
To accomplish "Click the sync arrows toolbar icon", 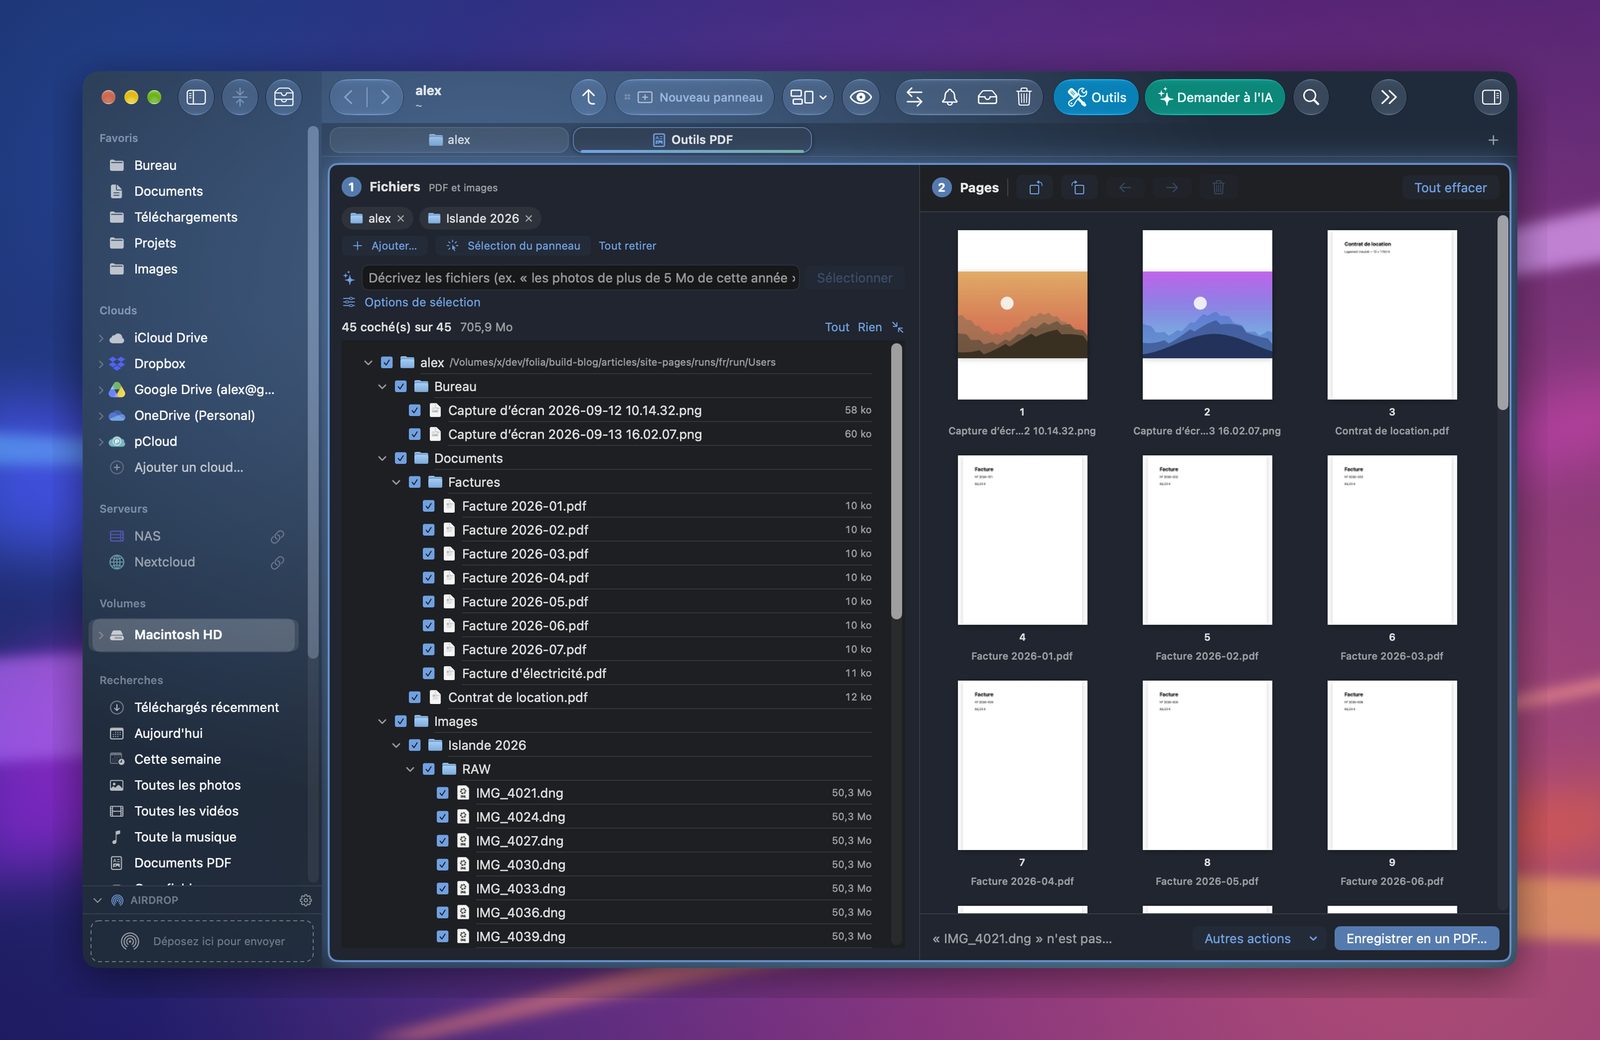I will (x=914, y=97).
